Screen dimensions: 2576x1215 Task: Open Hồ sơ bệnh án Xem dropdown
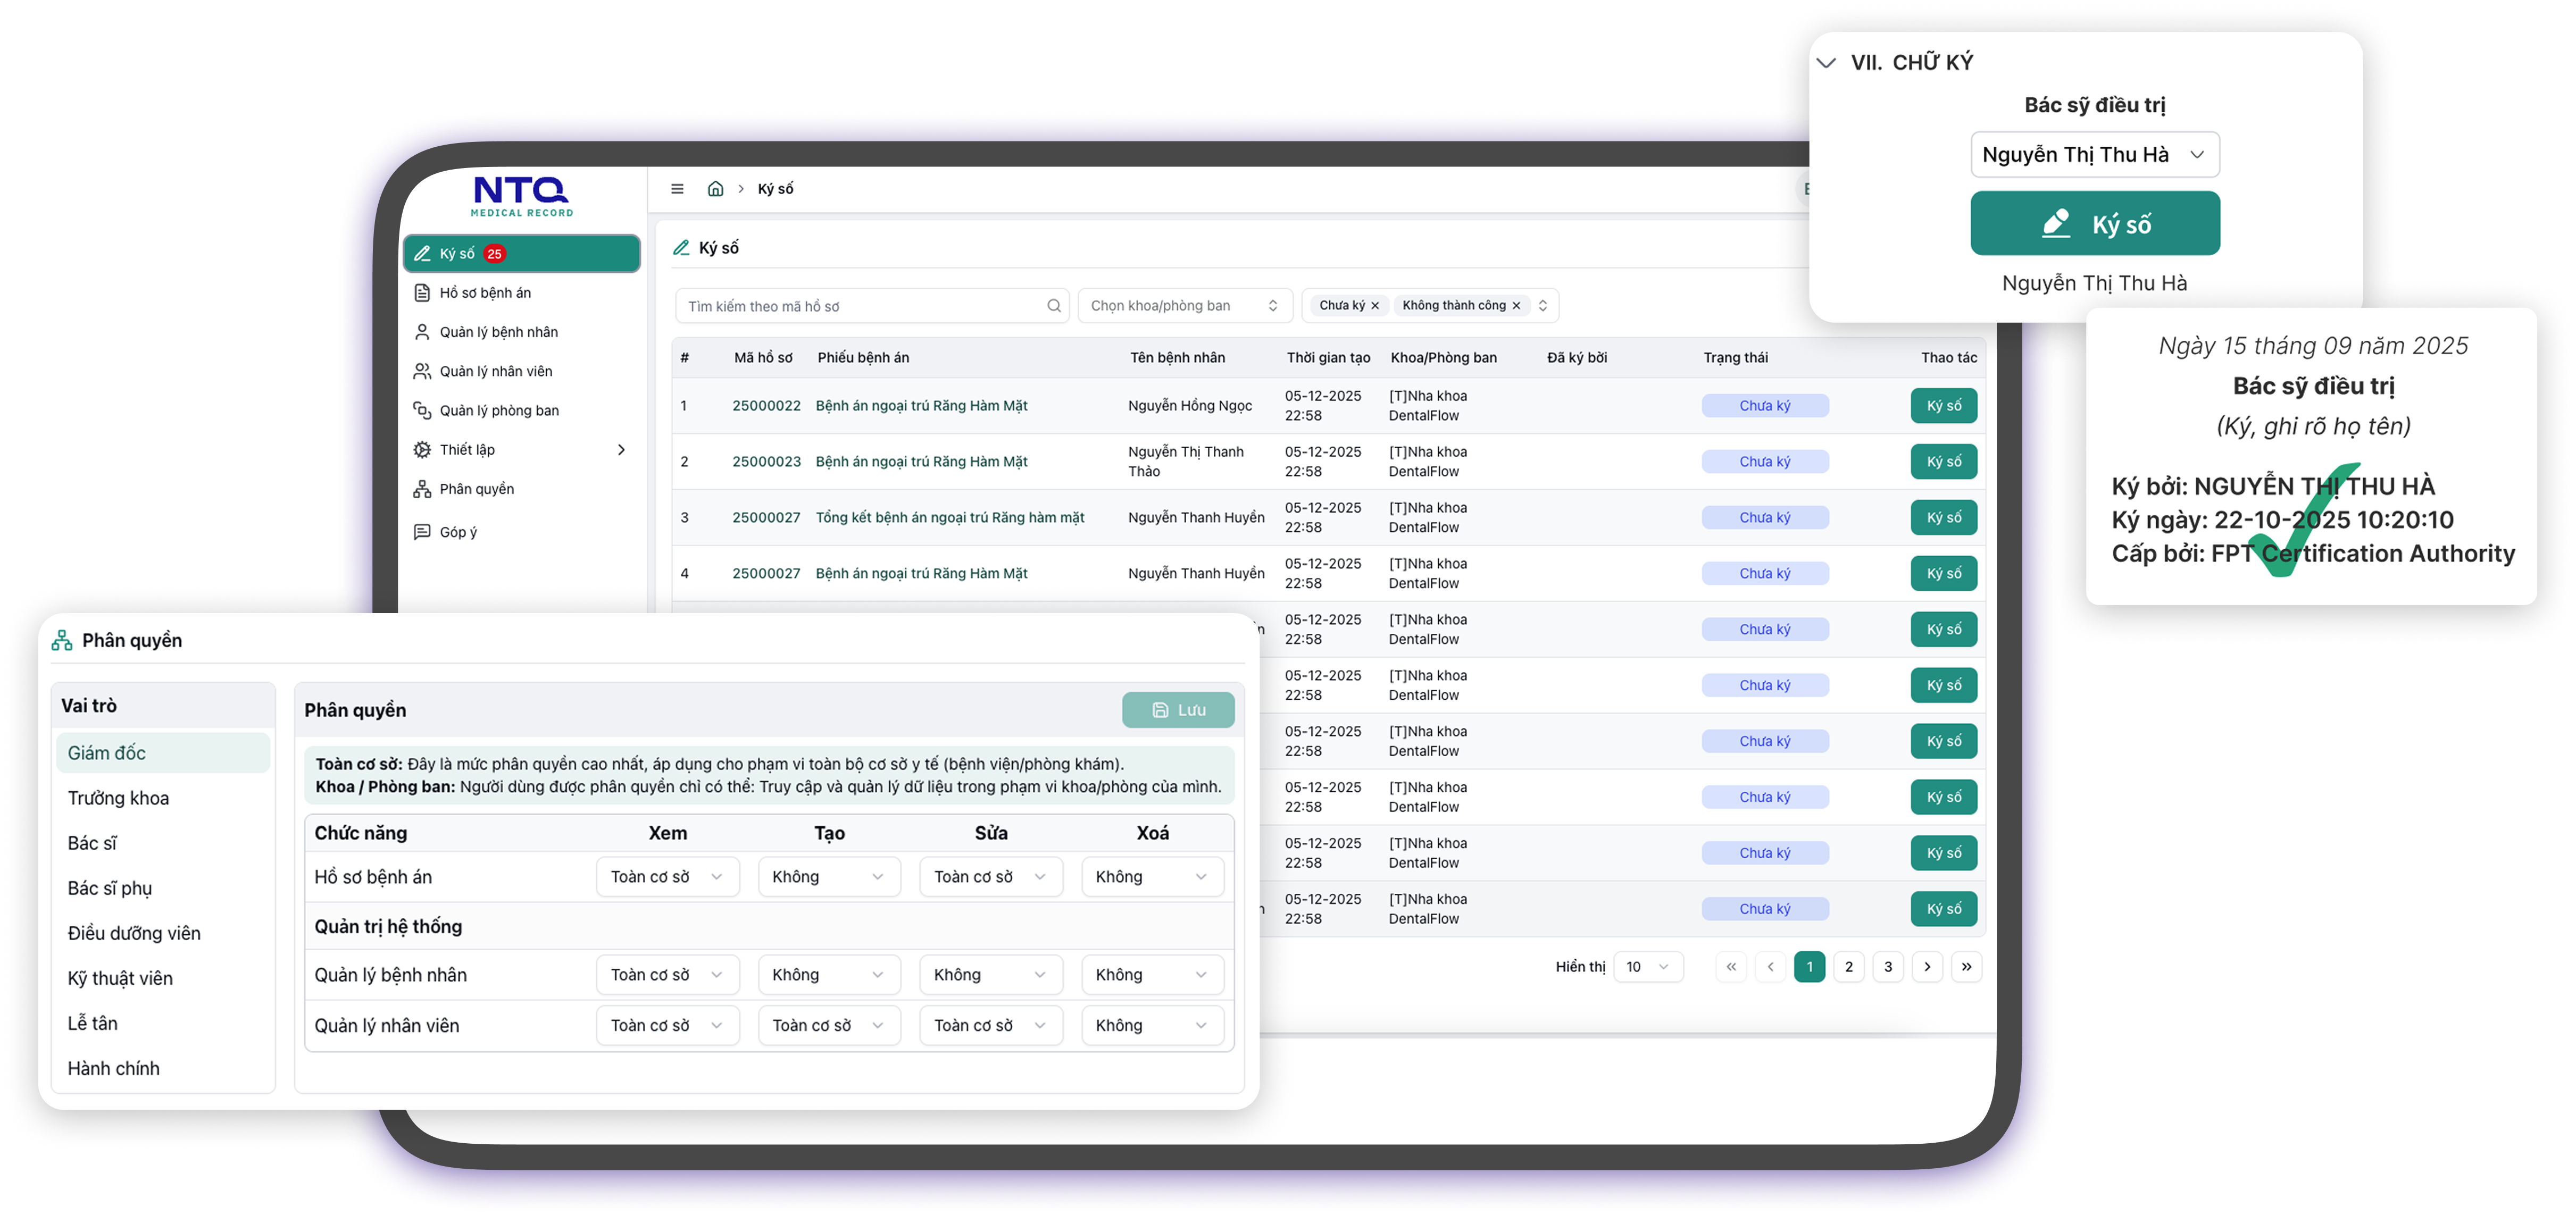click(667, 877)
